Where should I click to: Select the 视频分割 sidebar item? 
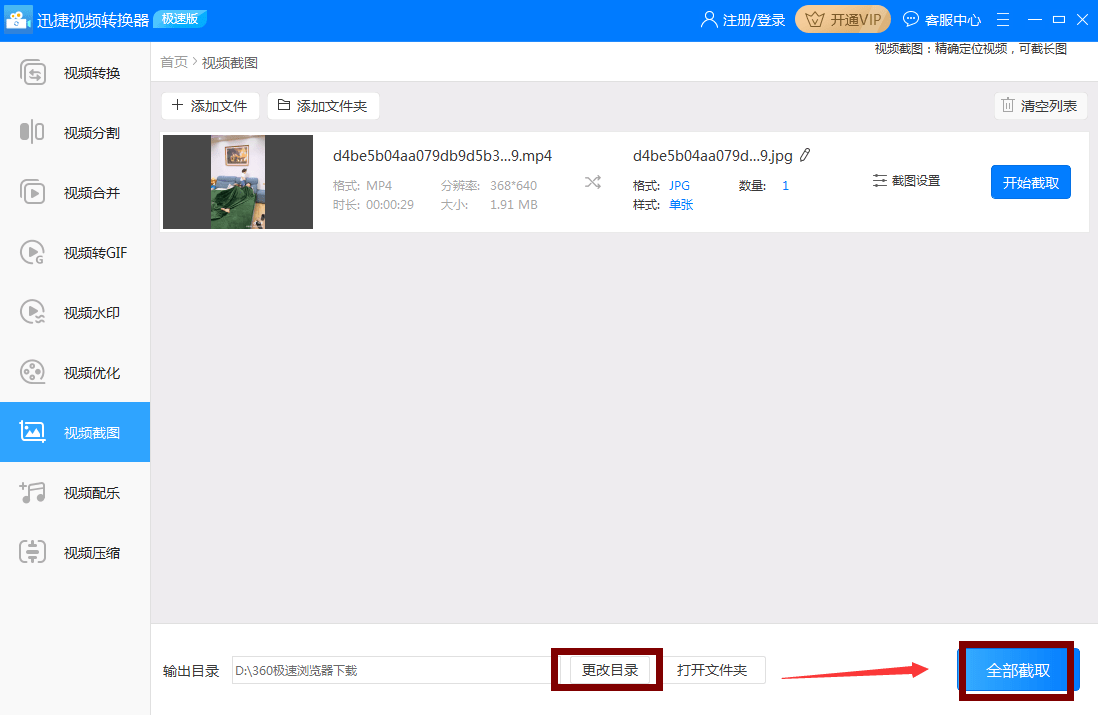(75, 132)
